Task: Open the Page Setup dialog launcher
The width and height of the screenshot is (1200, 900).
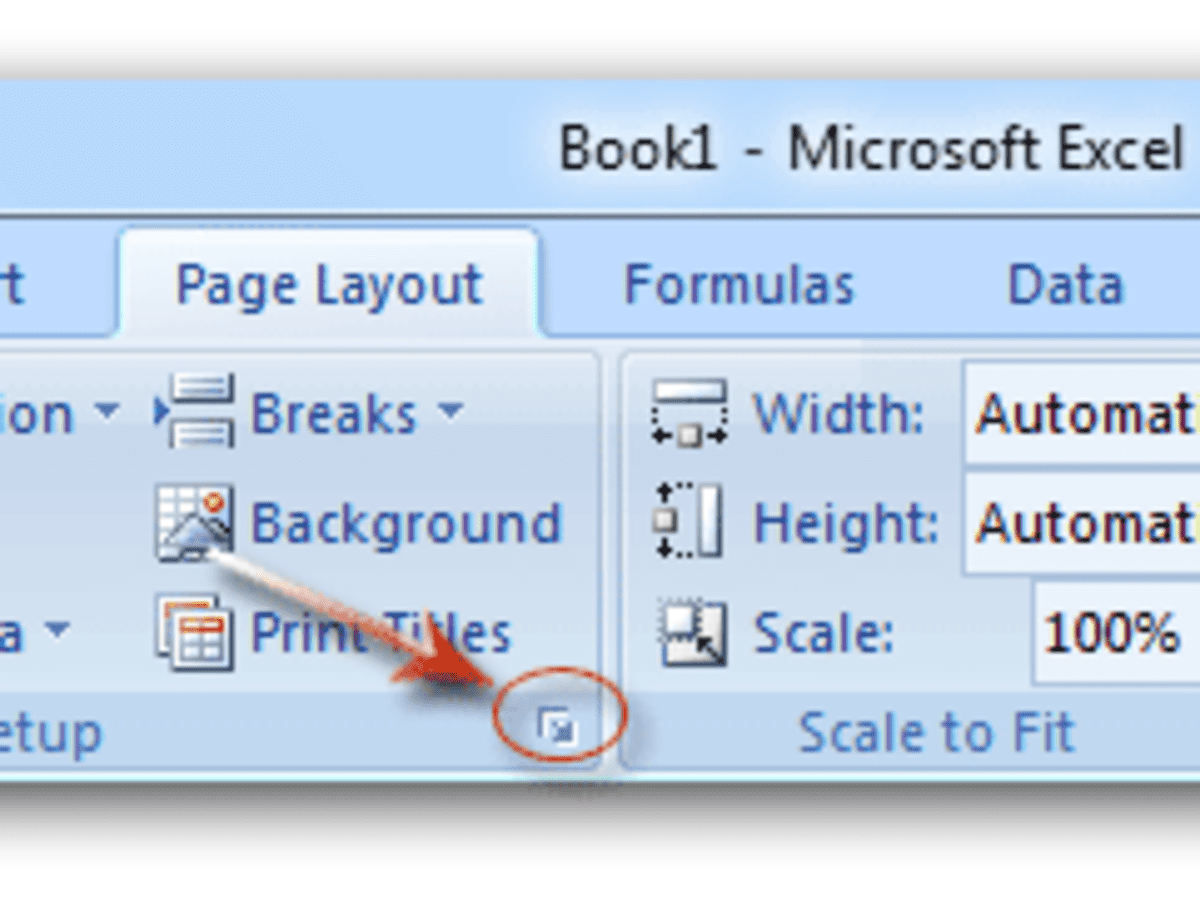Action: [556, 727]
